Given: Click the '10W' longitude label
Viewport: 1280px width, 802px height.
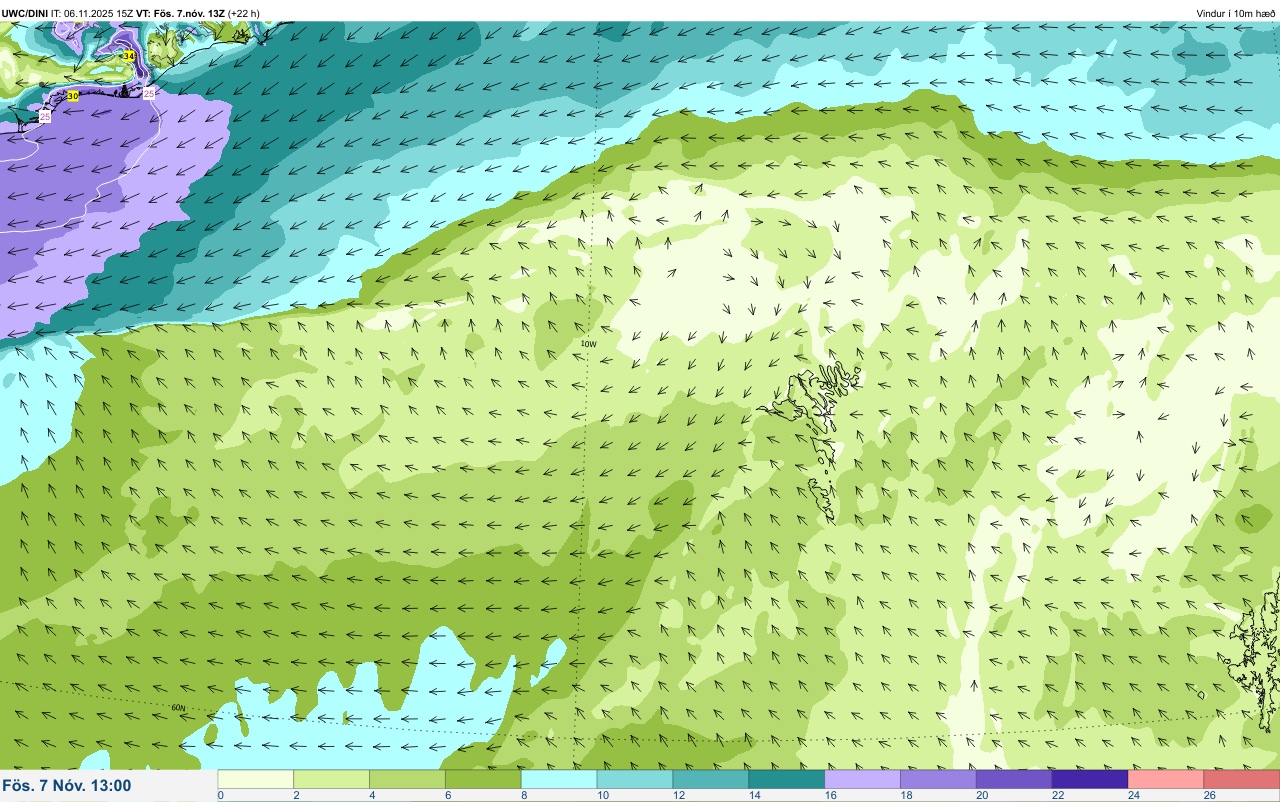Looking at the screenshot, I should pos(589,344).
